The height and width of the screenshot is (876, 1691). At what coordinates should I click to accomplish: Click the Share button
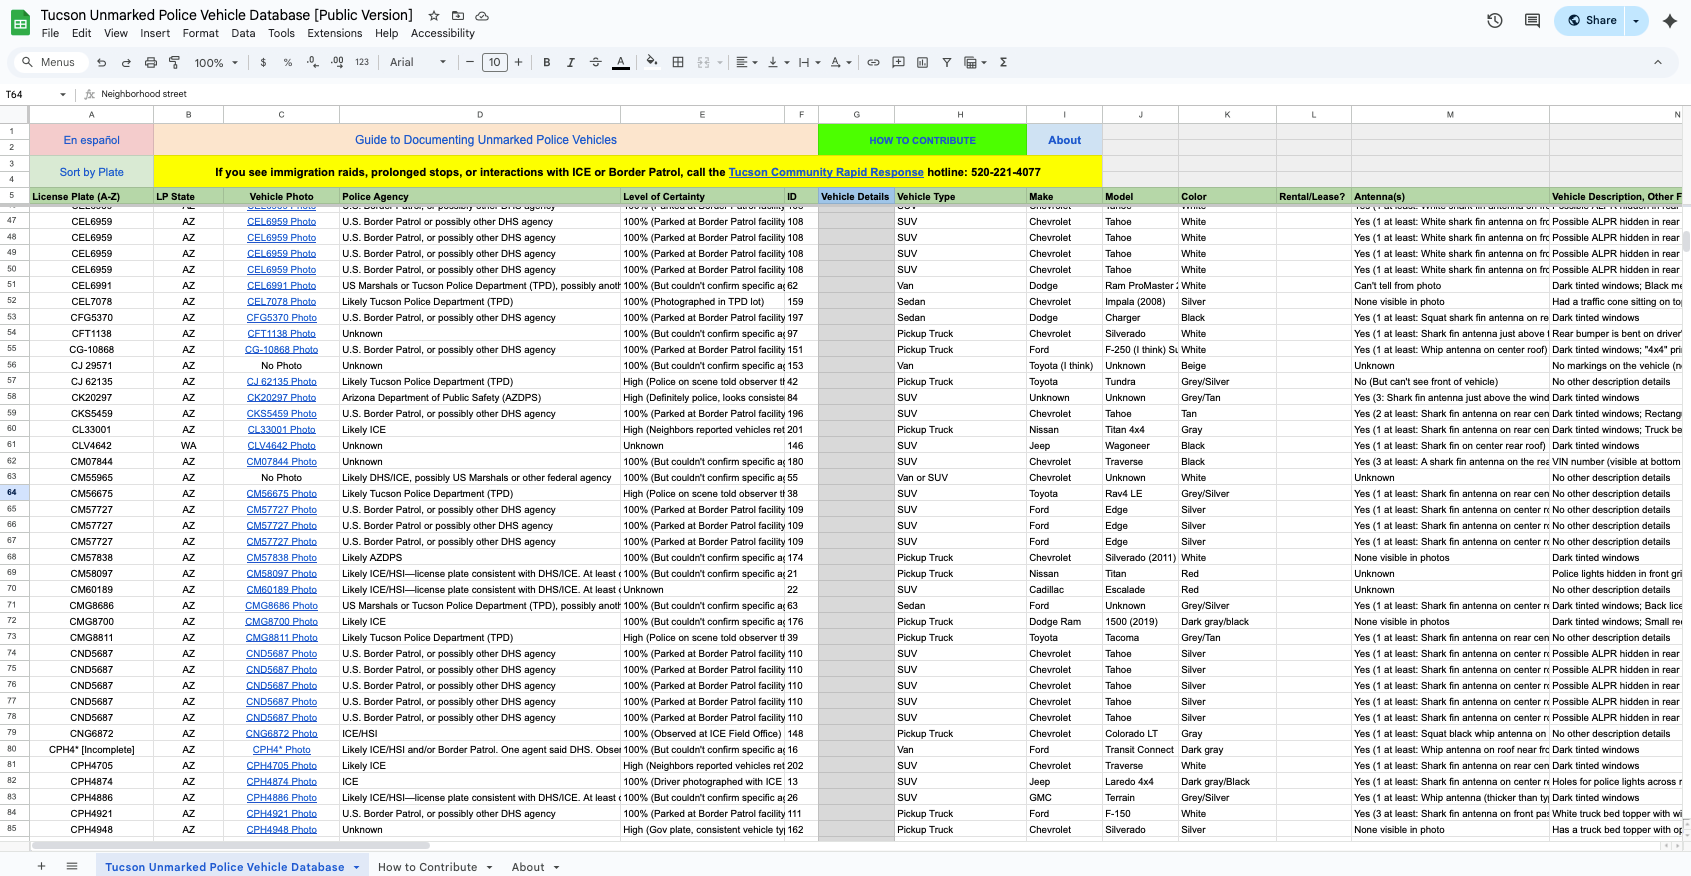click(x=1591, y=20)
